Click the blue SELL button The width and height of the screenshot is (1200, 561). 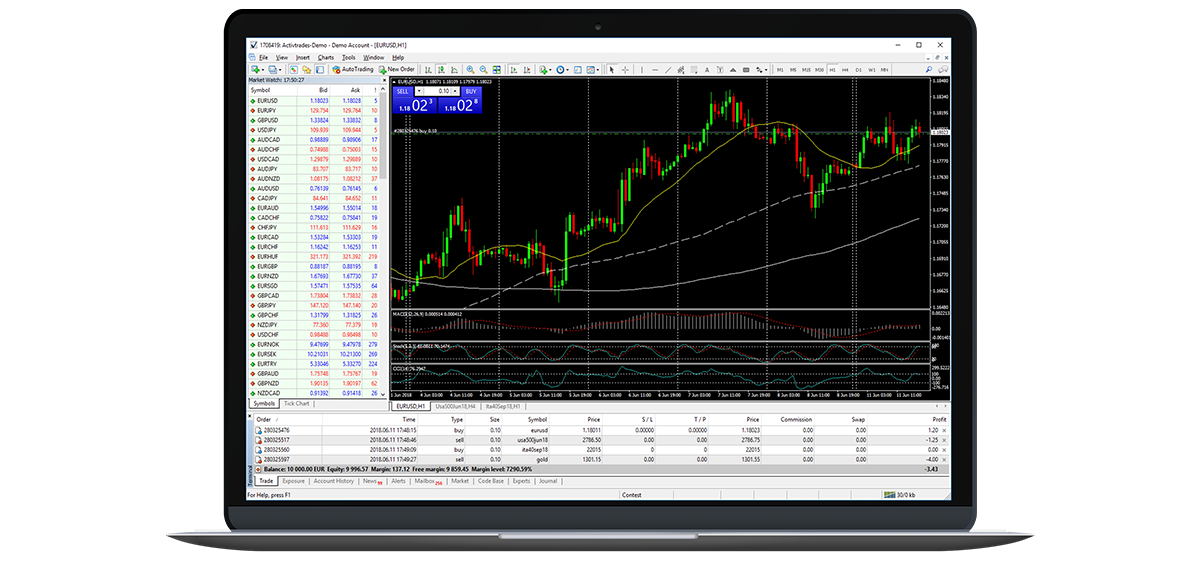tap(404, 91)
